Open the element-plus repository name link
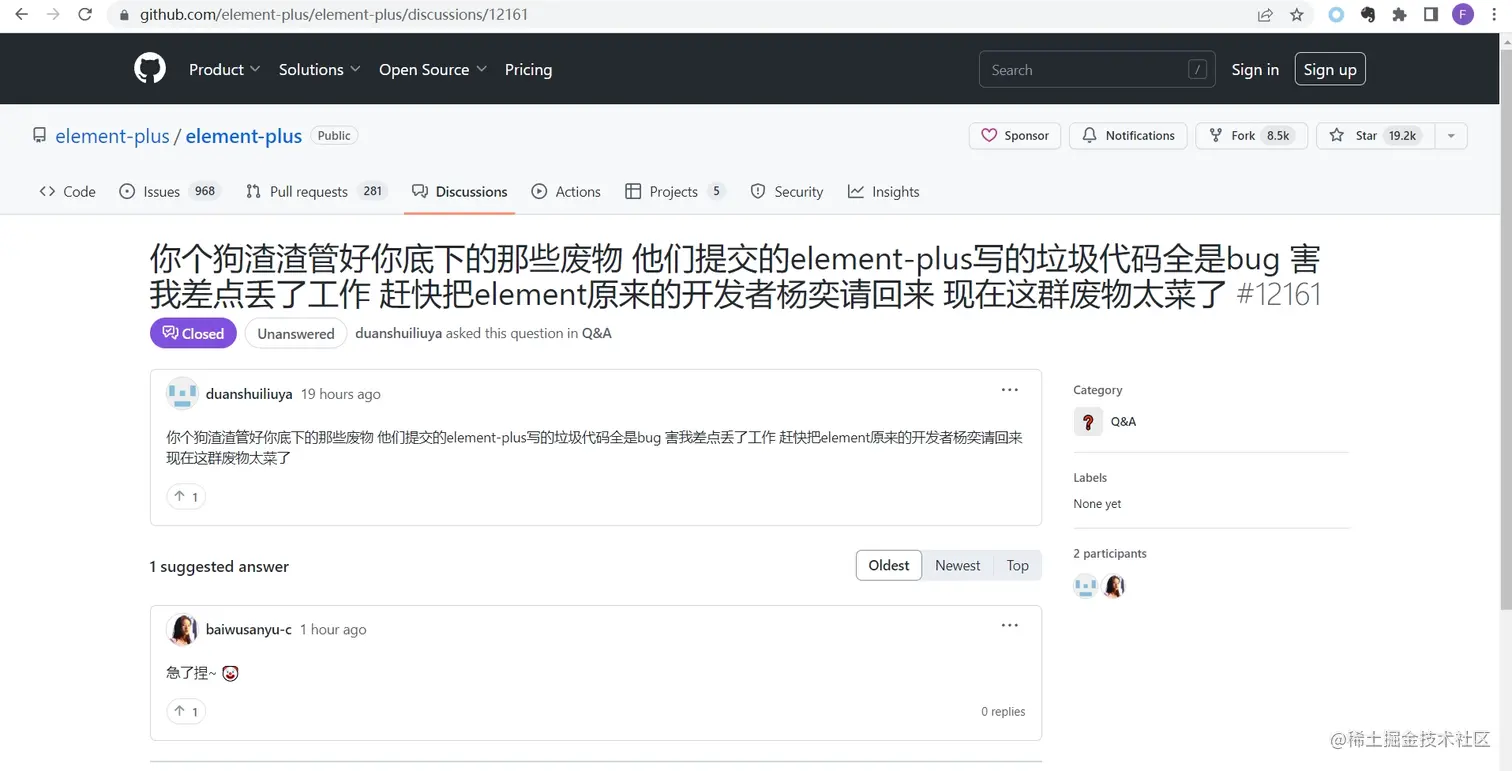Screen dimensions: 1512x771 (x=243, y=136)
